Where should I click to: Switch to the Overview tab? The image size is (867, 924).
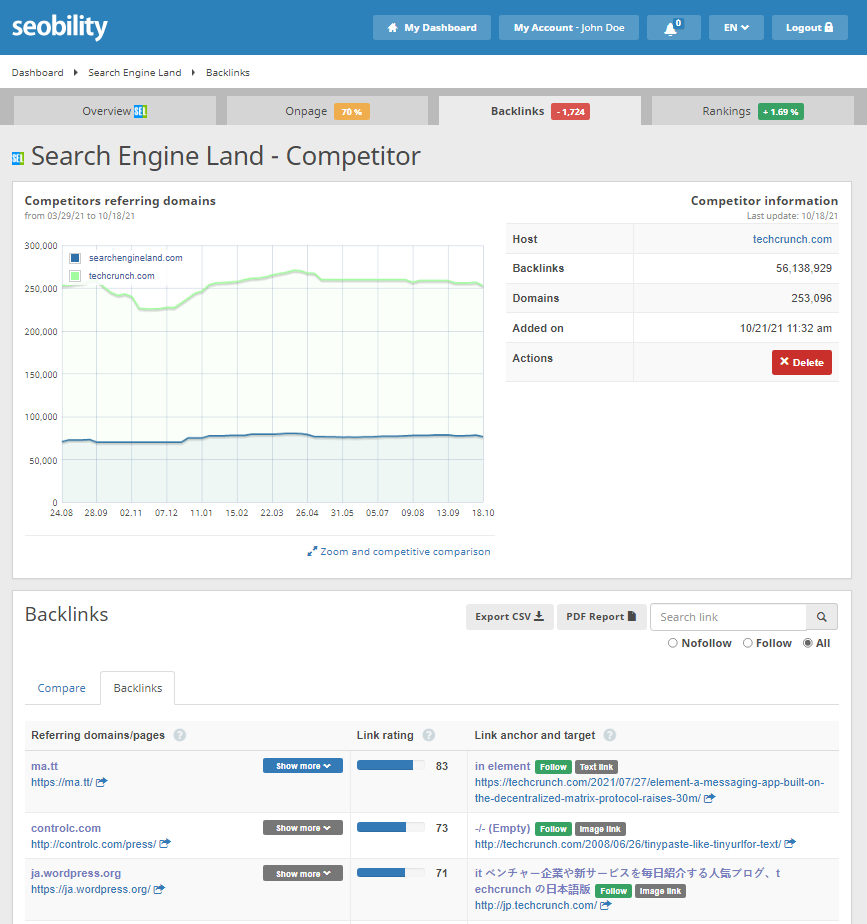click(x=115, y=111)
